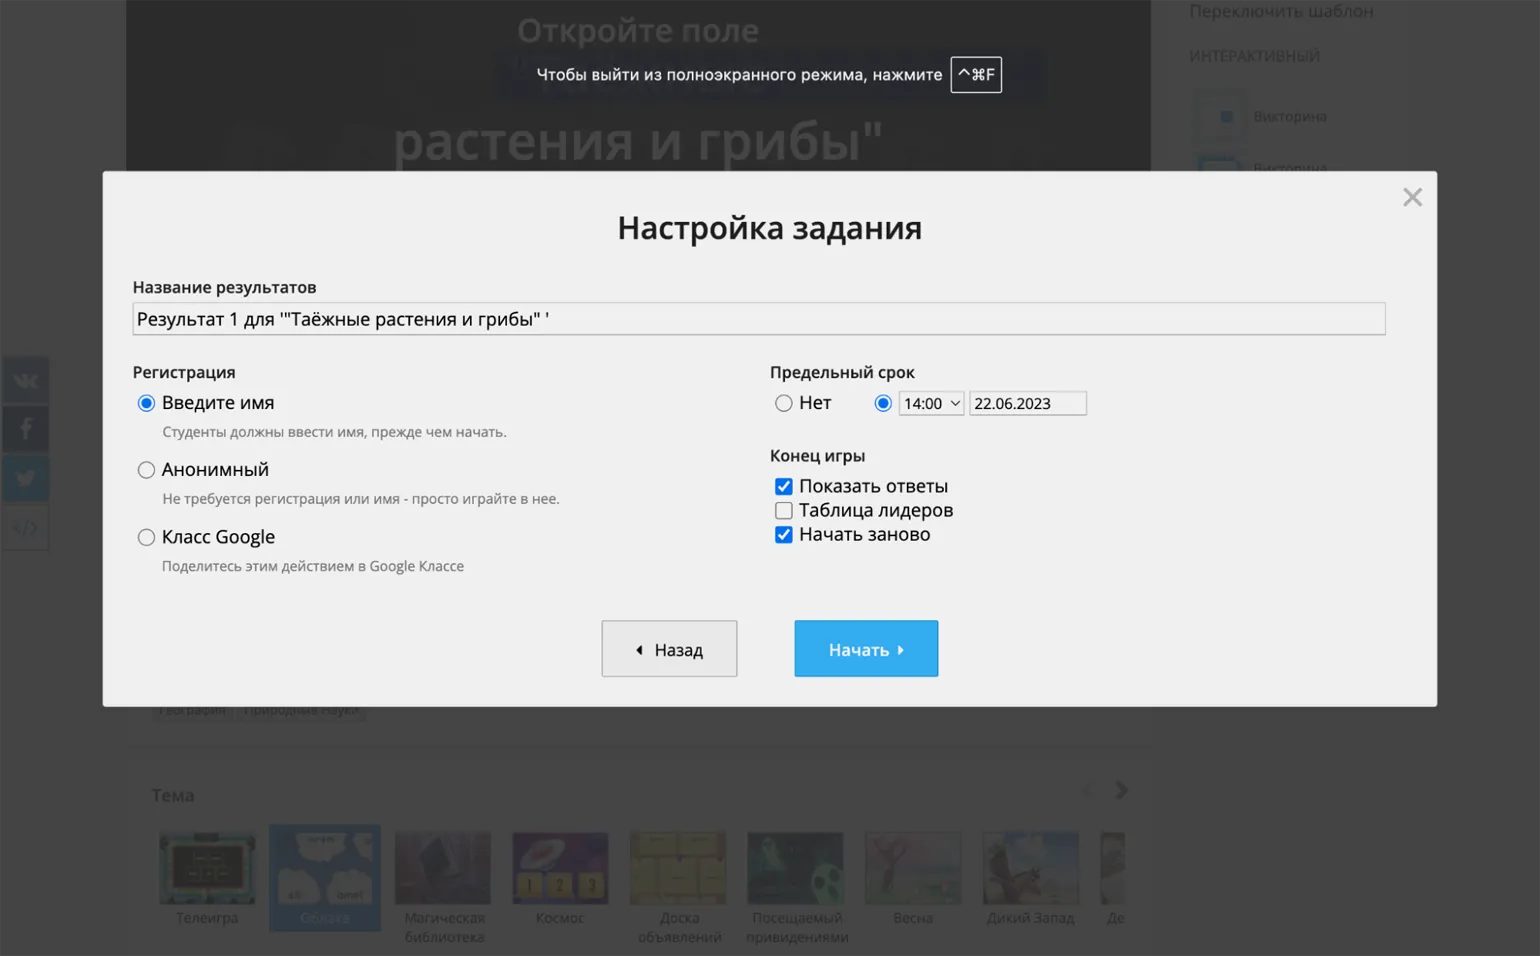
Task: Uncheck the Показать ответы checkbox
Action: pos(784,486)
